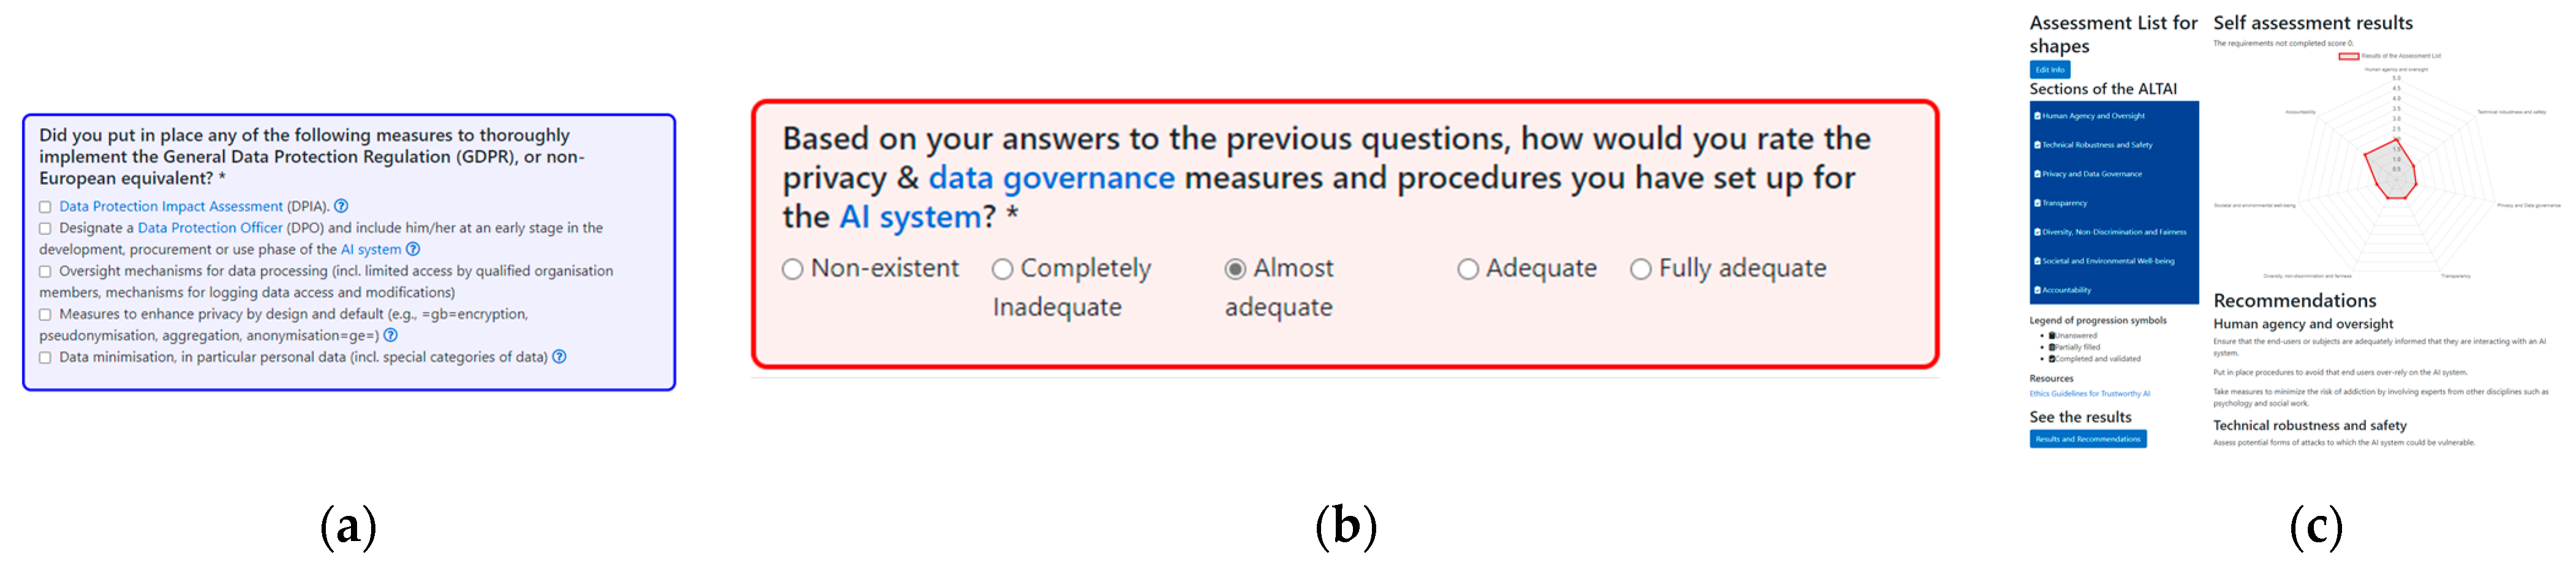Click the clipboard icon beside Human Agency and Oversight

[2037, 116]
